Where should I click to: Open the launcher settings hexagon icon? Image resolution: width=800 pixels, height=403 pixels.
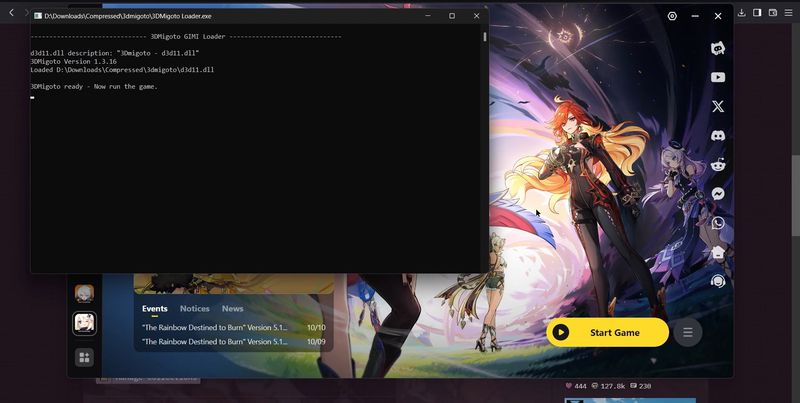[672, 16]
